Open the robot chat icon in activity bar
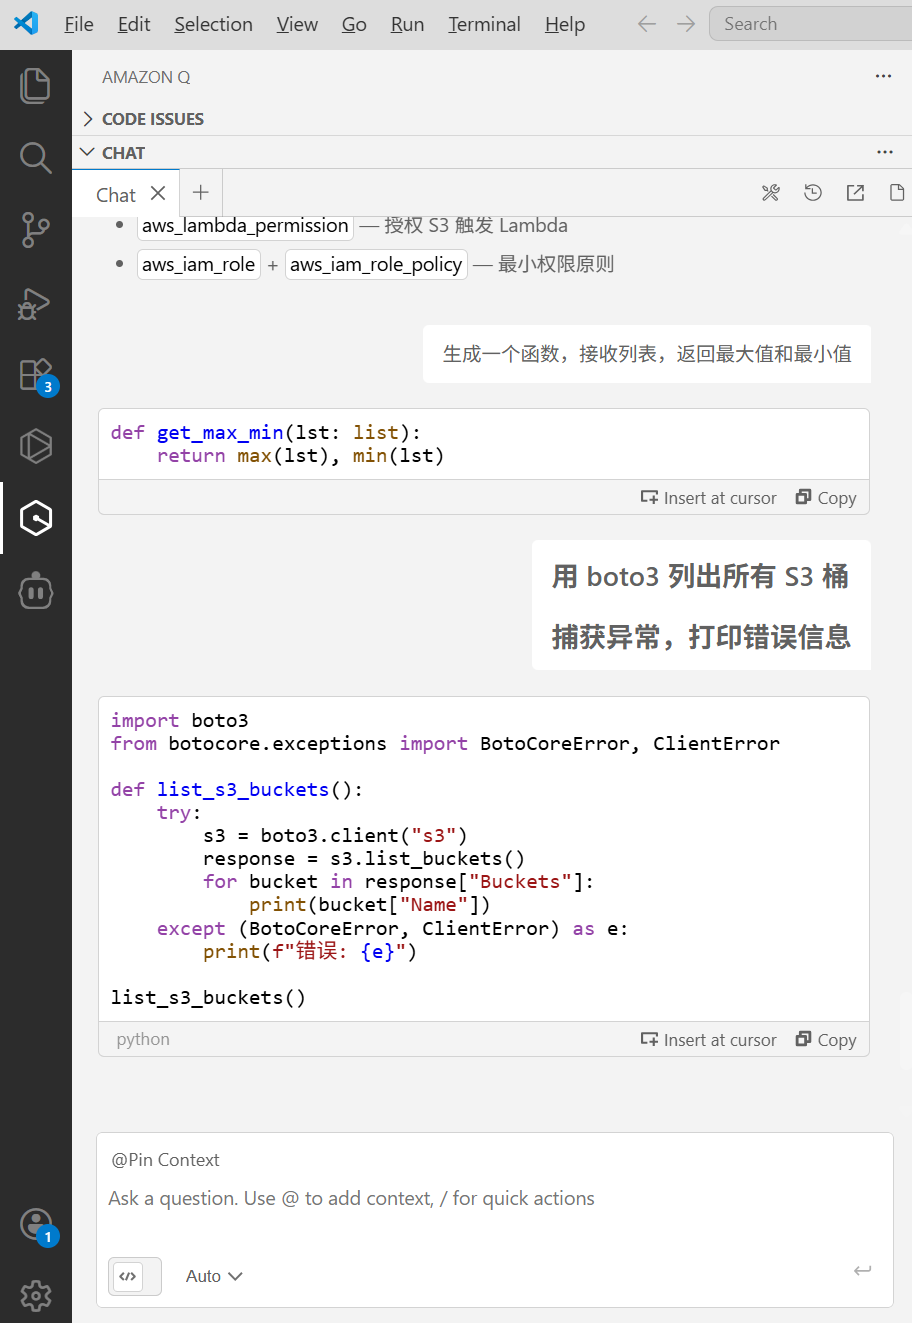This screenshot has height=1323, width=912. tap(36, 591)
